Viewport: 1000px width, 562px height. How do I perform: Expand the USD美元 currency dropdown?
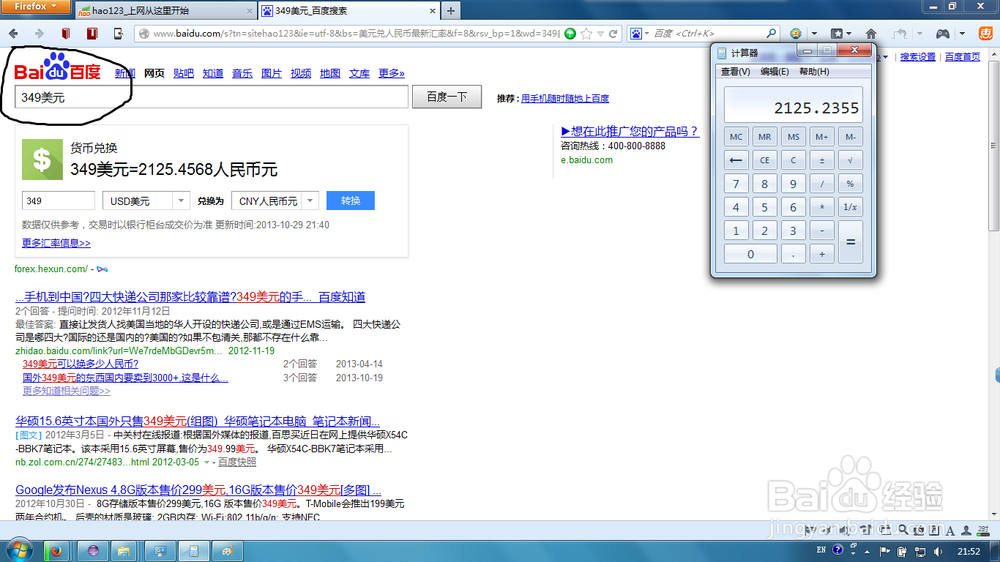point(181,201)
